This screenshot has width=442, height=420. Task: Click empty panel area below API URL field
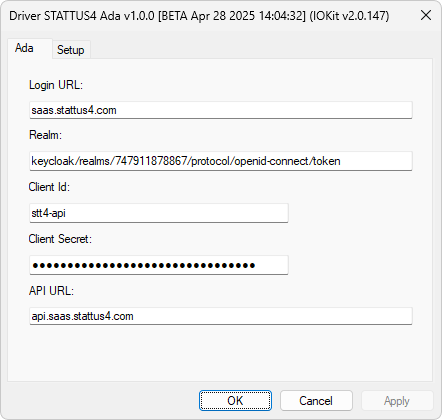click(x=220, y=353)
